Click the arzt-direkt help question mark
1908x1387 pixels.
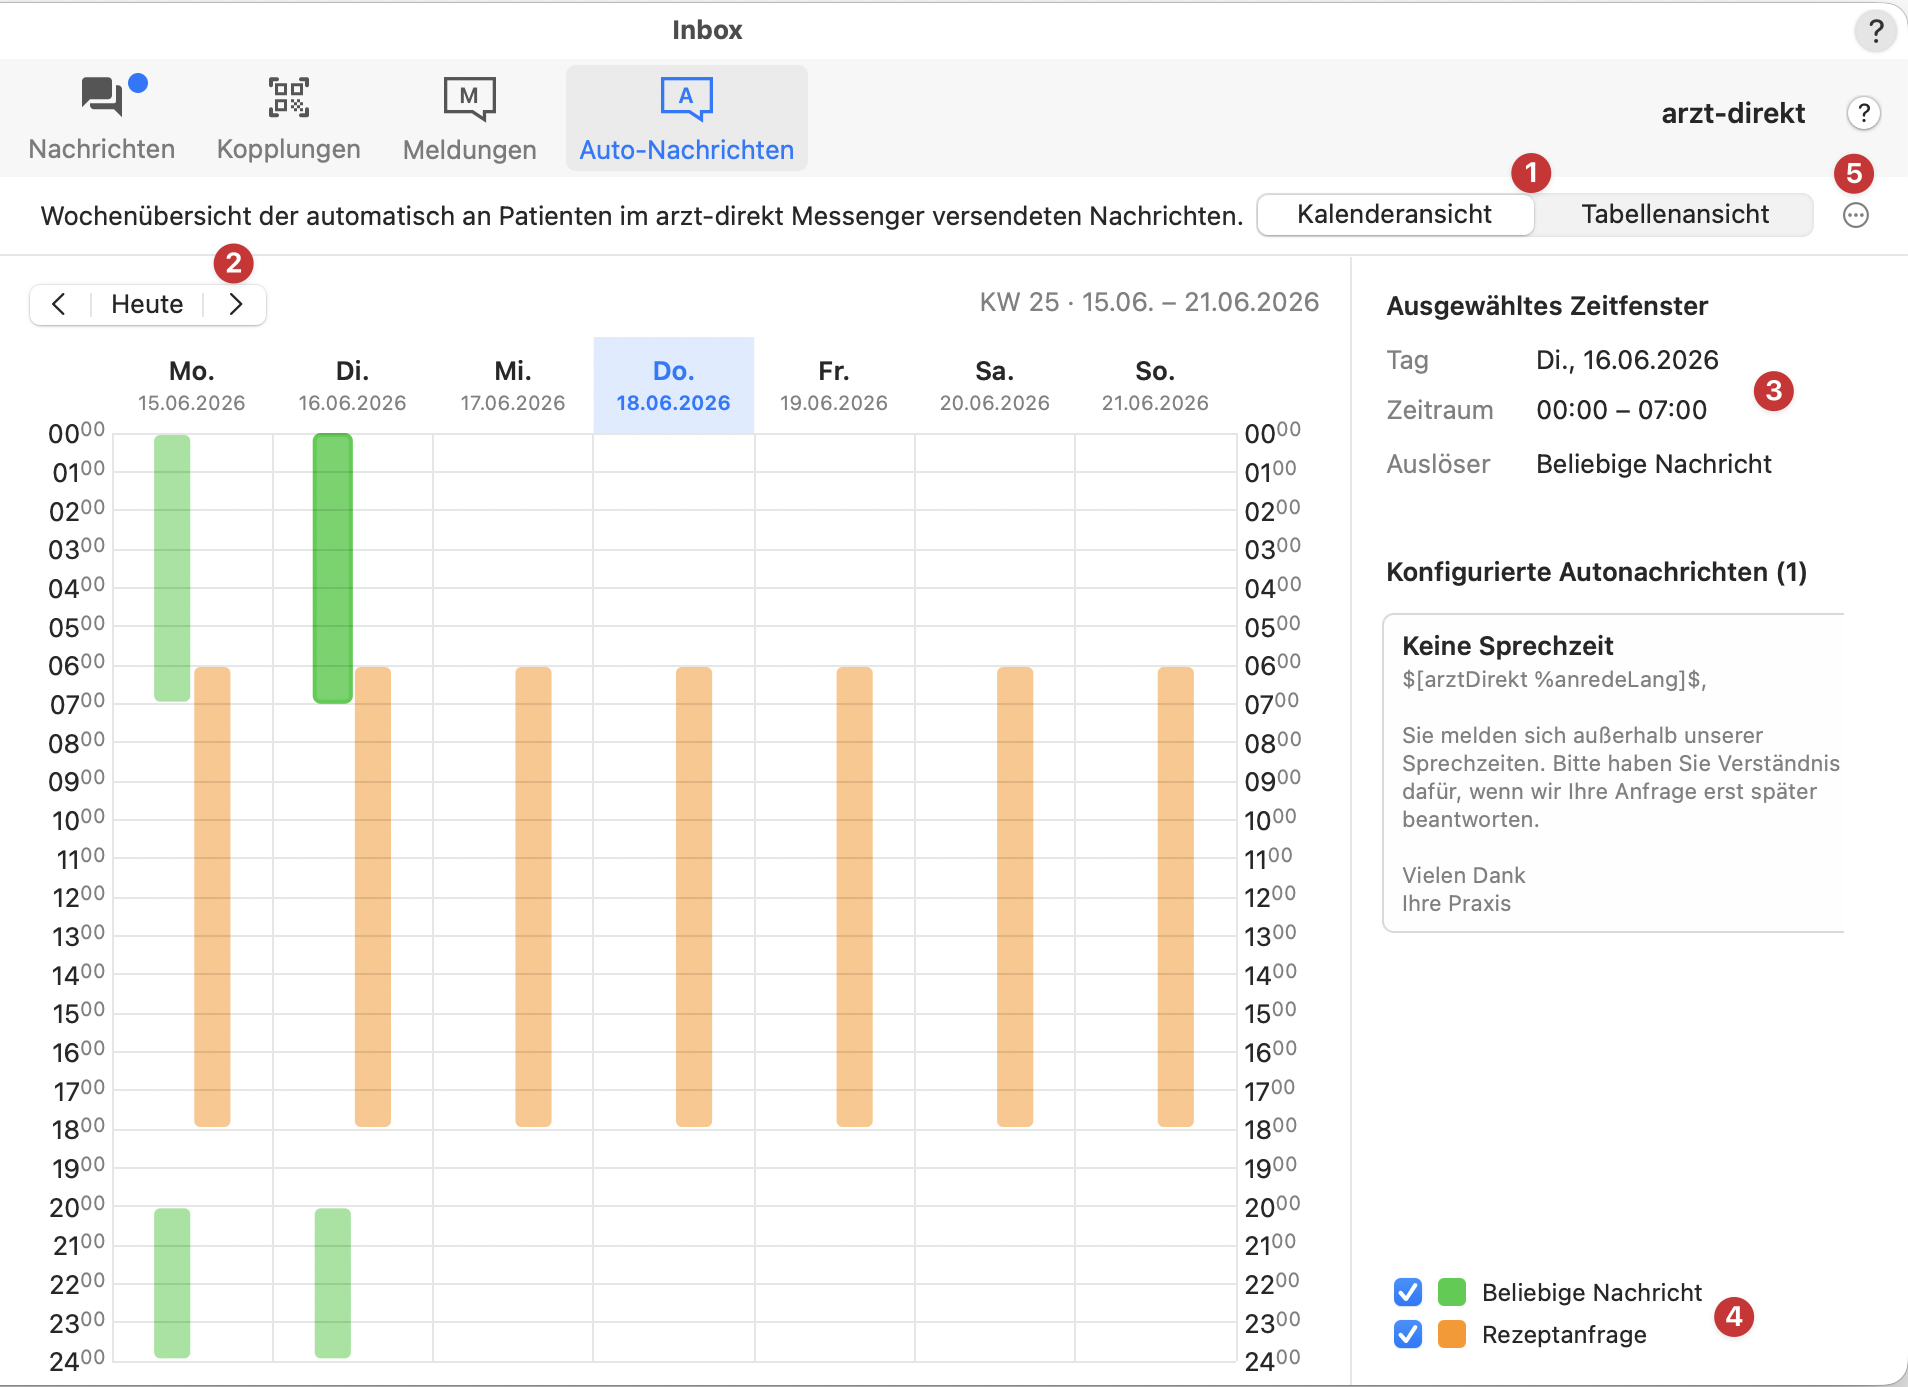1863,113
